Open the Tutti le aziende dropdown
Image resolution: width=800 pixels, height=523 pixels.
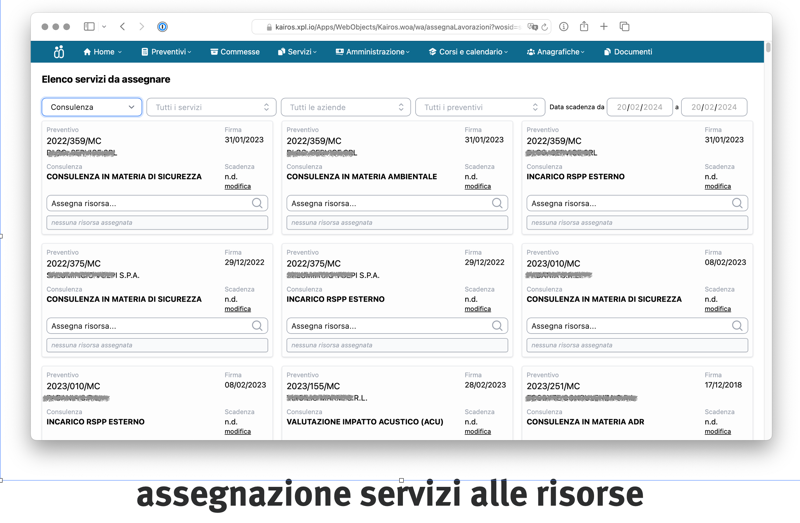346,107
